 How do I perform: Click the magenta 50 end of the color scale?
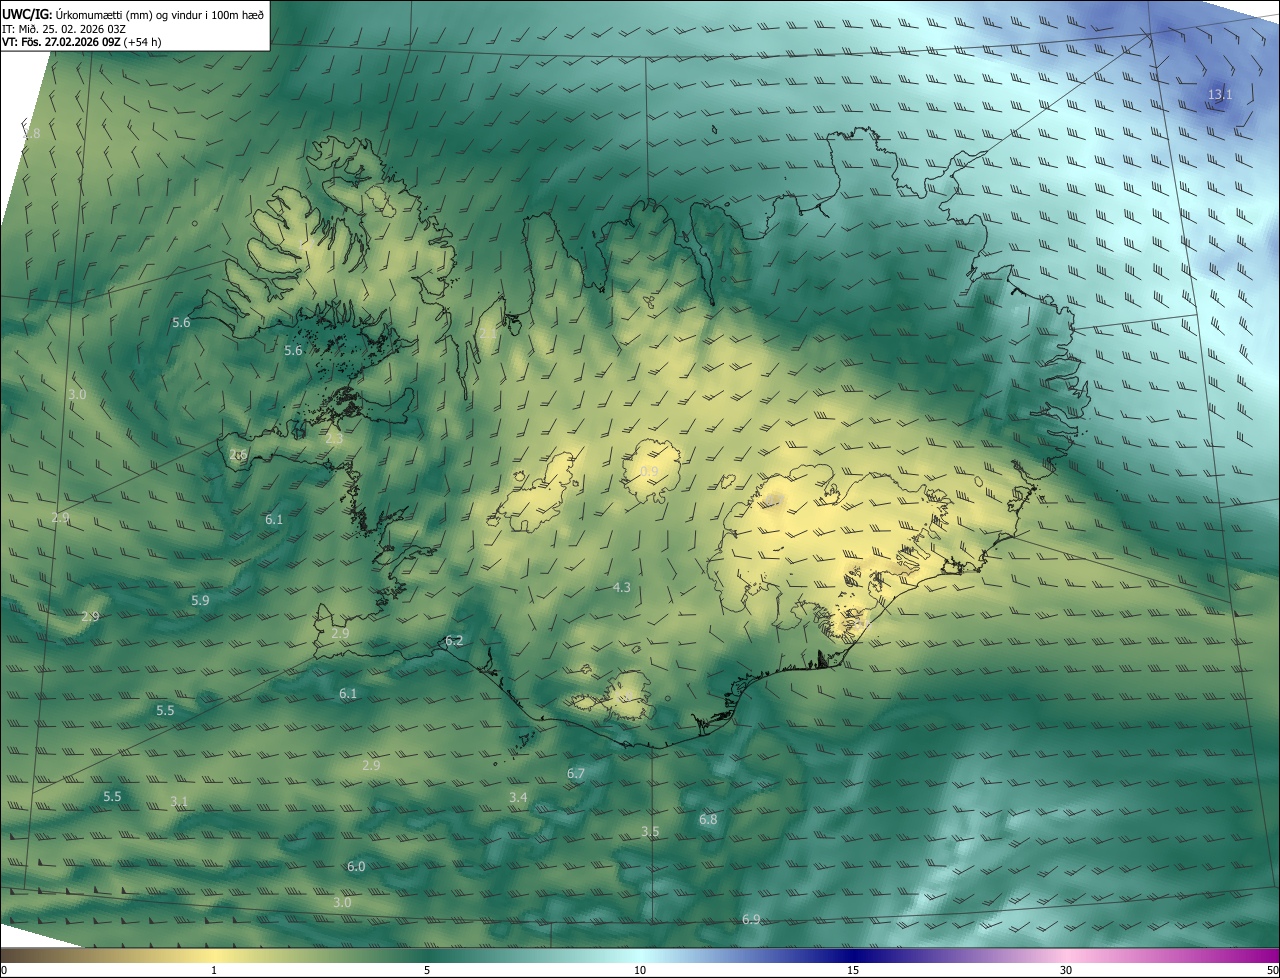[1272, 970]
